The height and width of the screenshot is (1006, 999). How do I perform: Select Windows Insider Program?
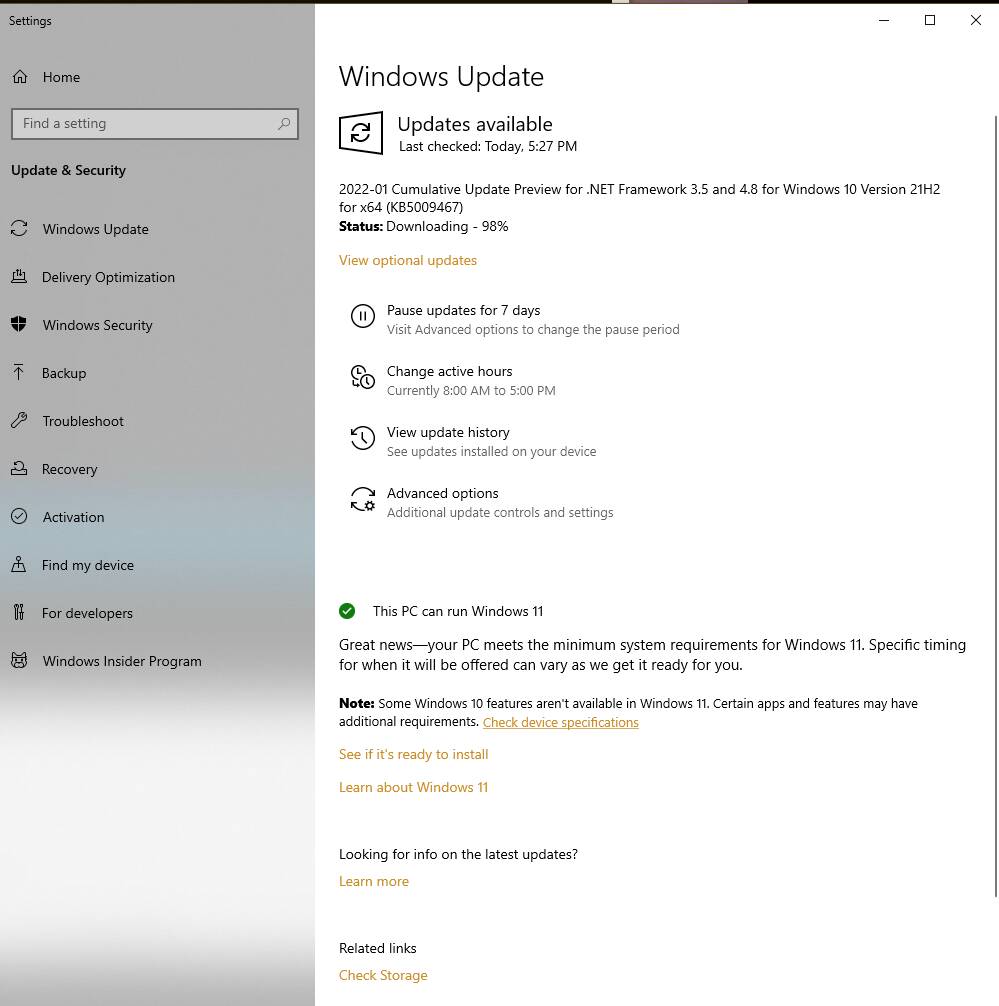[x=121, y=661]
